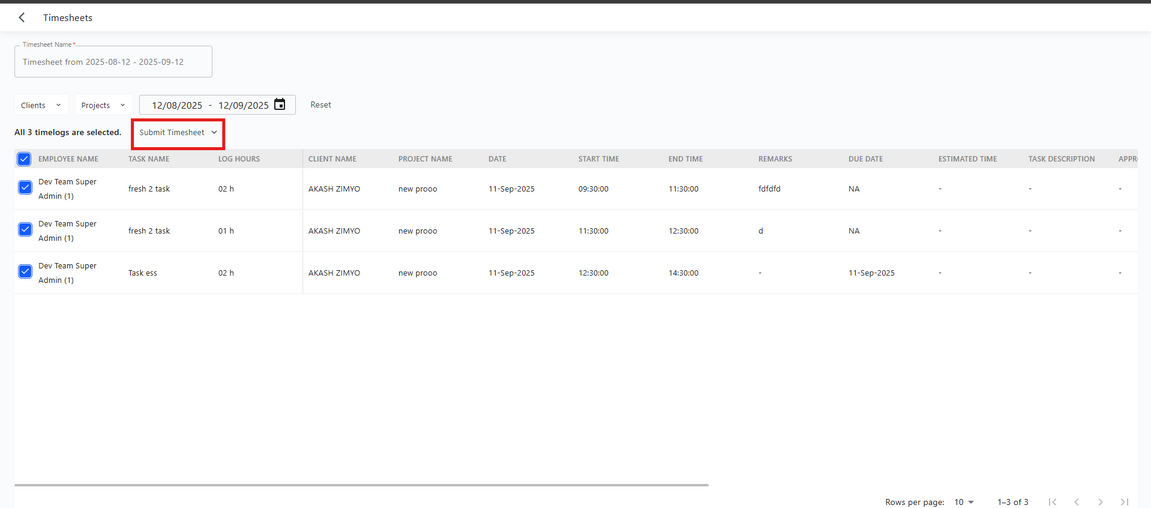Go to the first page of results
Viewport: 1151px width, 508px height.
pyautogui.click(x=1052, y=502)
